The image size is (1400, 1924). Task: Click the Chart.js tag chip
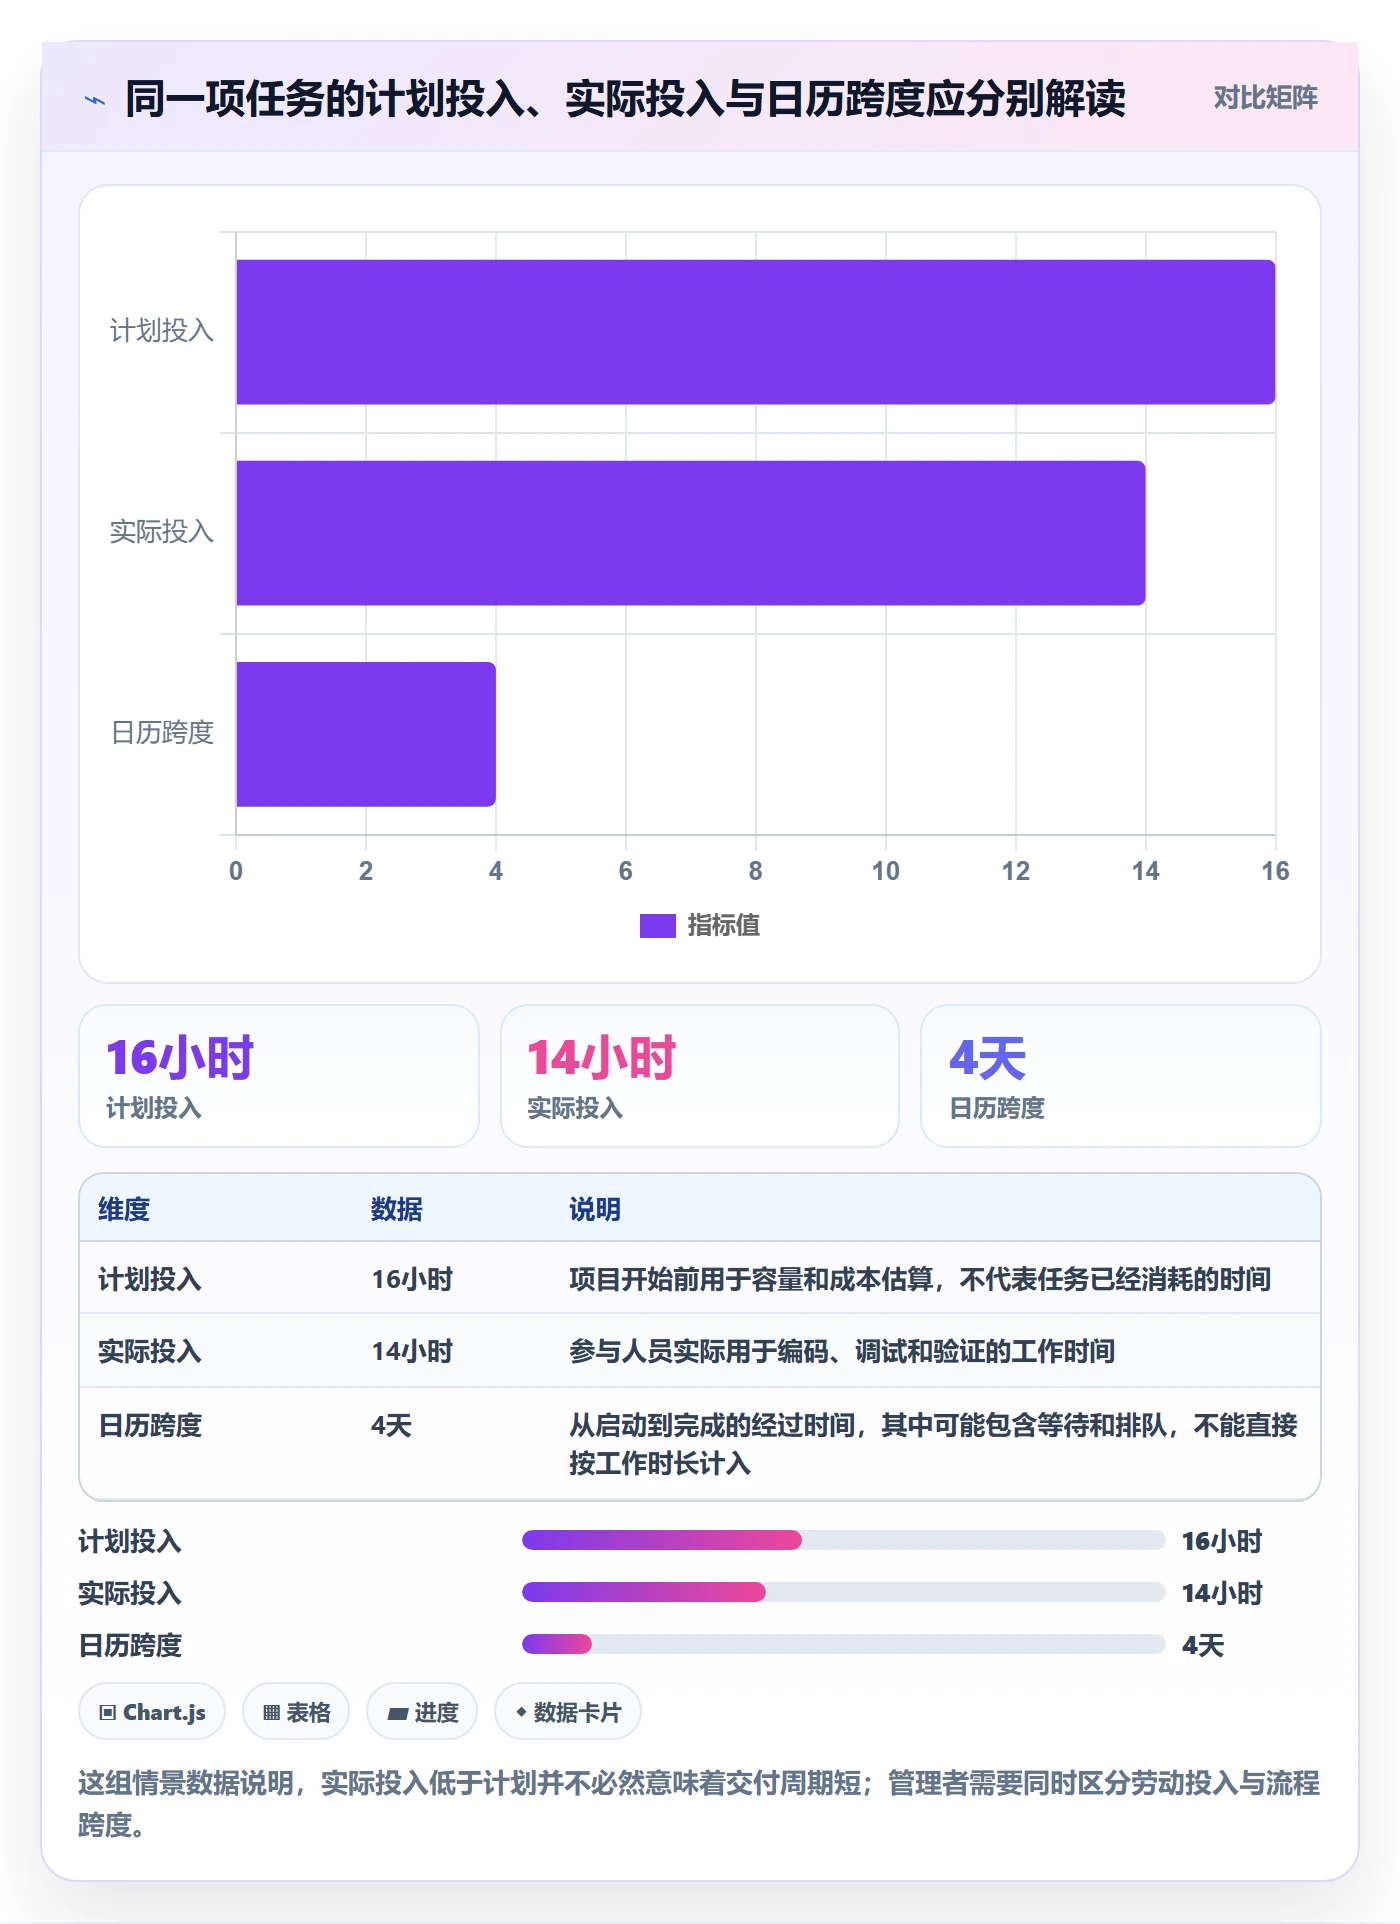pos(152,1712)
